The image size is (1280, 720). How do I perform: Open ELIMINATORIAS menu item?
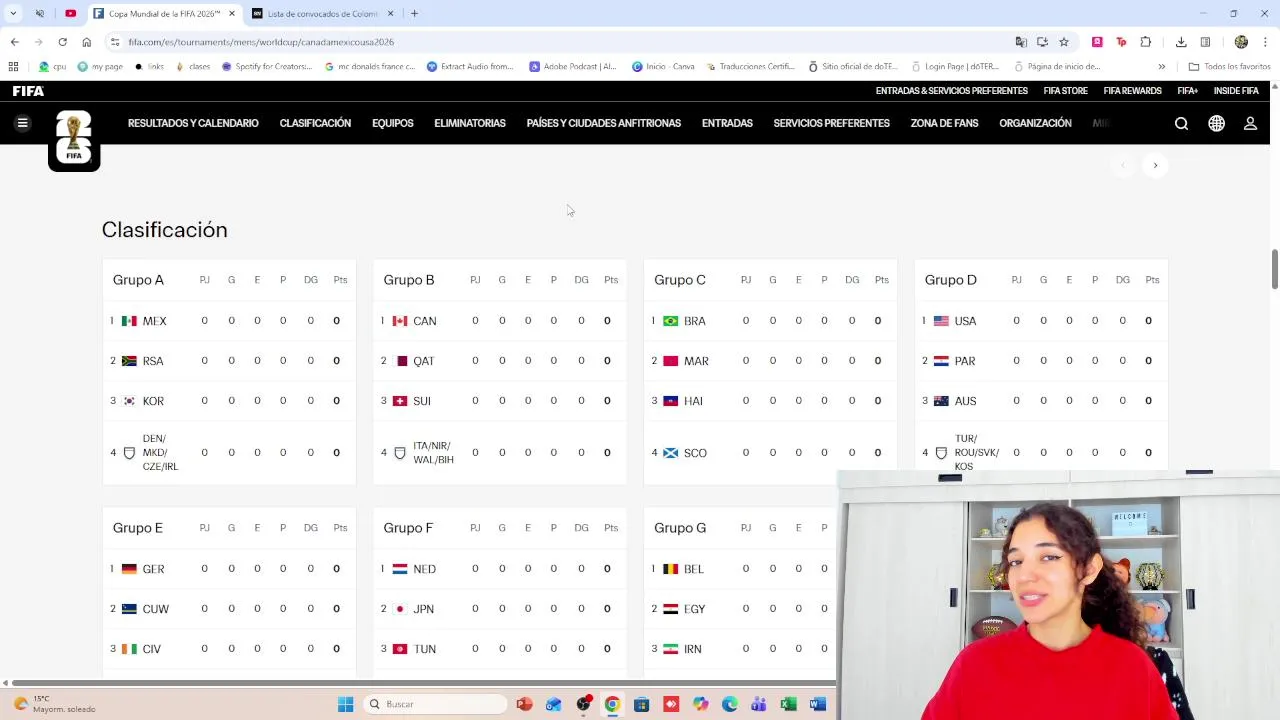click(470, 123)
